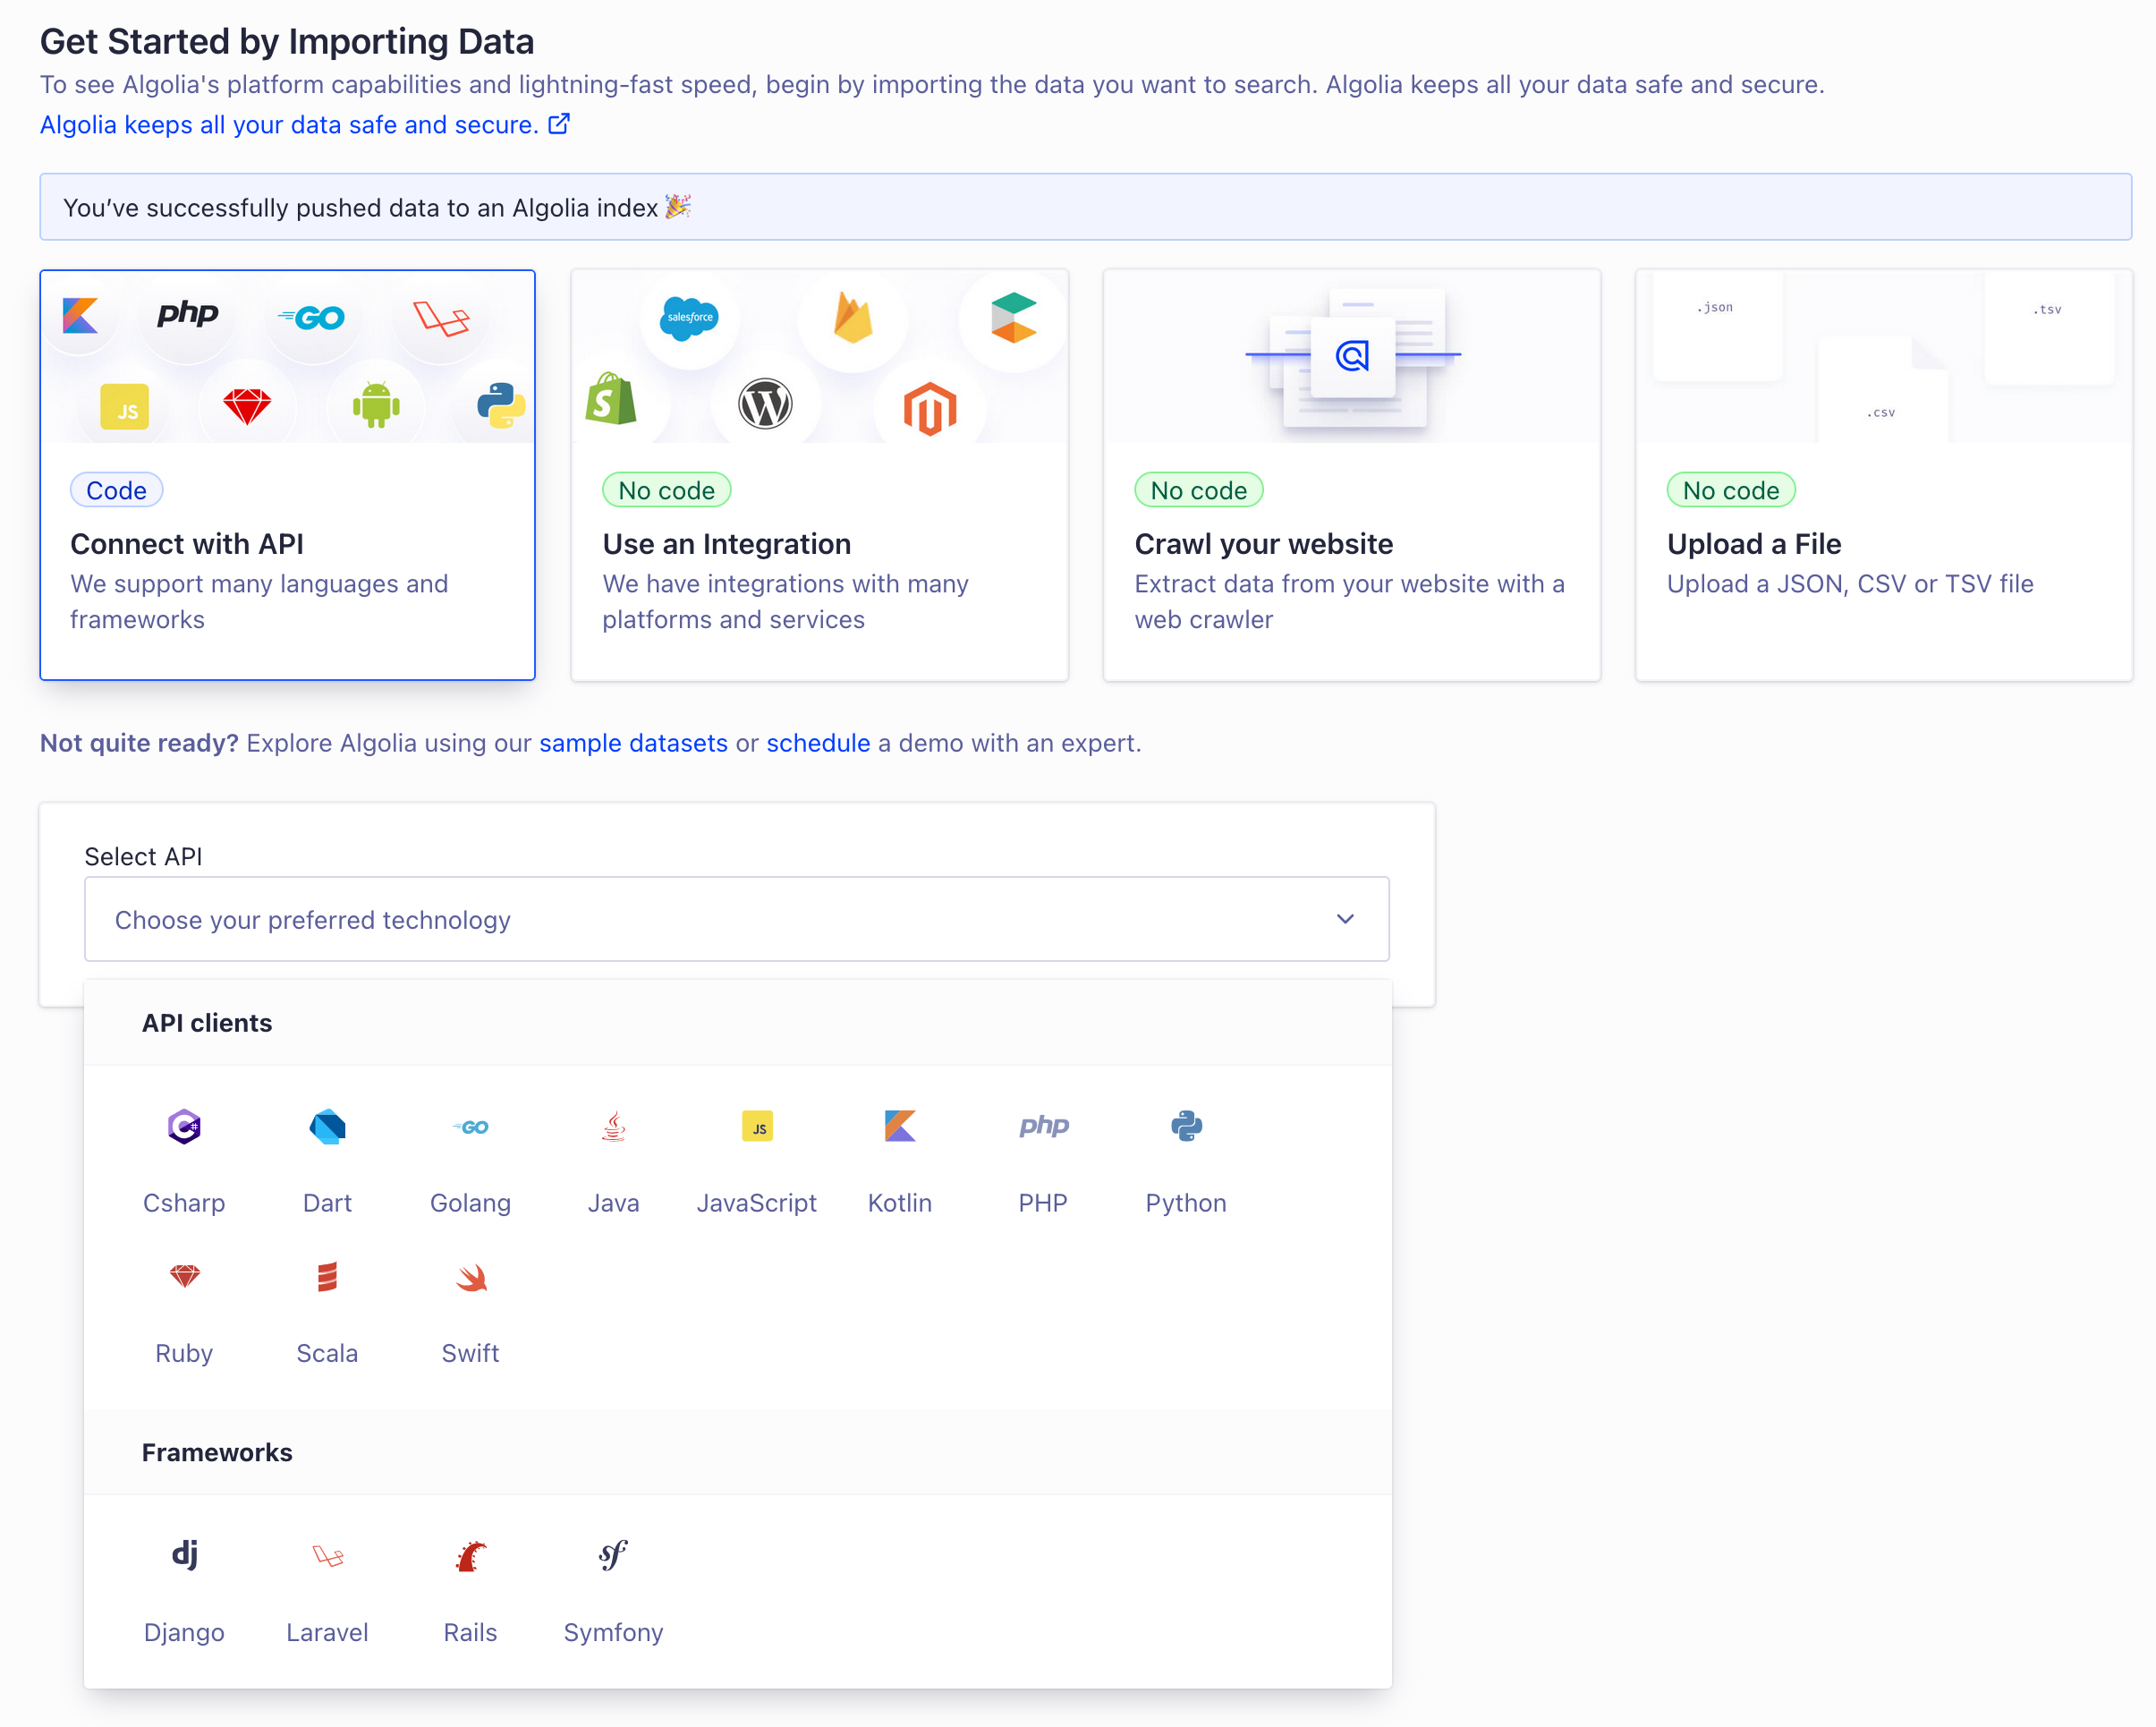This screenshot has width=2156, height=1727.
Task: Select the Kotlin client icon
Action: [x=899, y=1128]
